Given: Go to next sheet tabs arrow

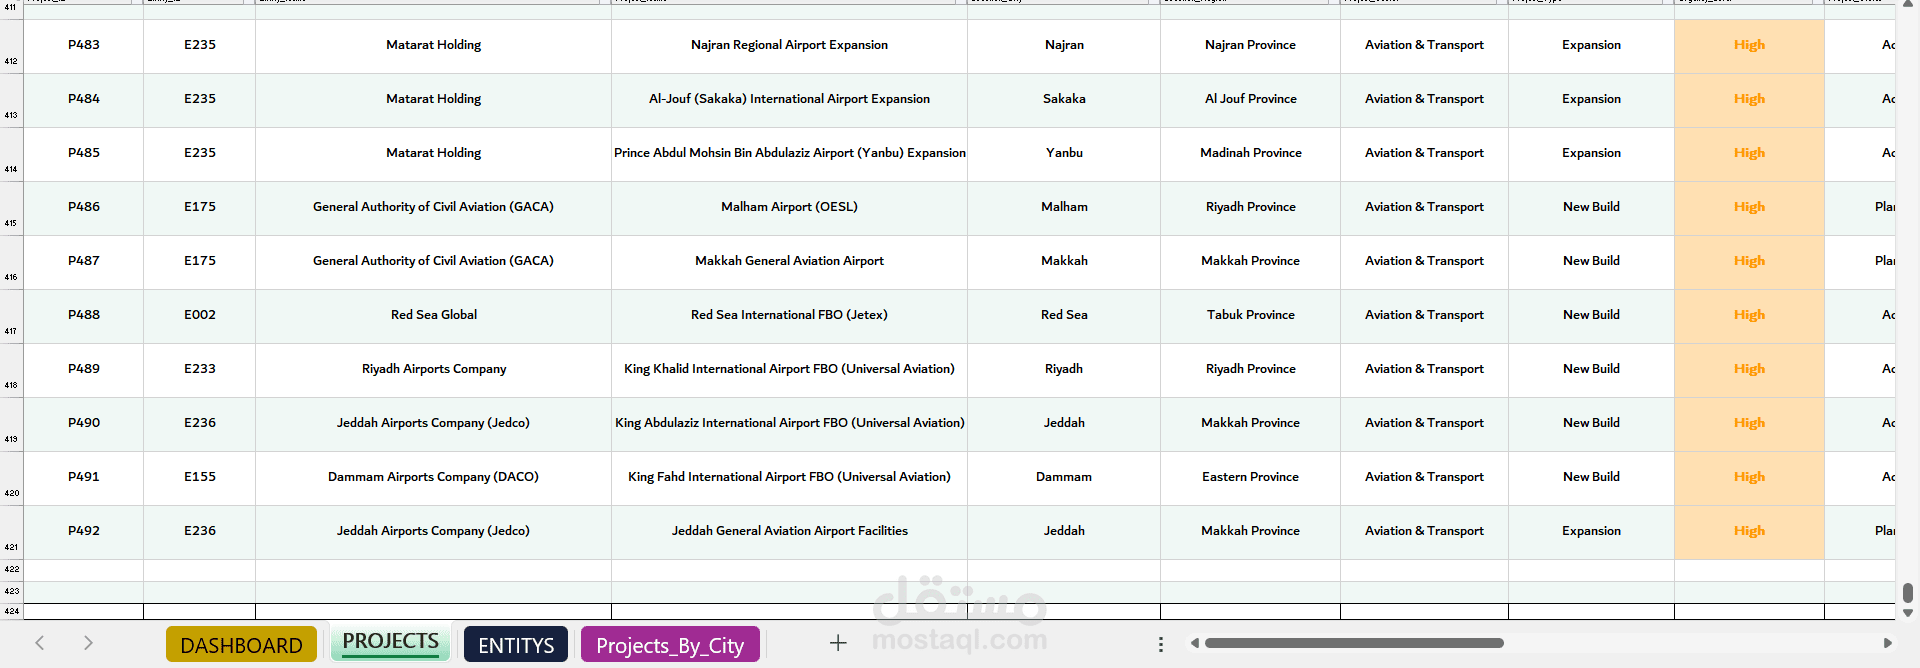Looking at the screenshot, I should pyautogui.click(x=88, y=643).
